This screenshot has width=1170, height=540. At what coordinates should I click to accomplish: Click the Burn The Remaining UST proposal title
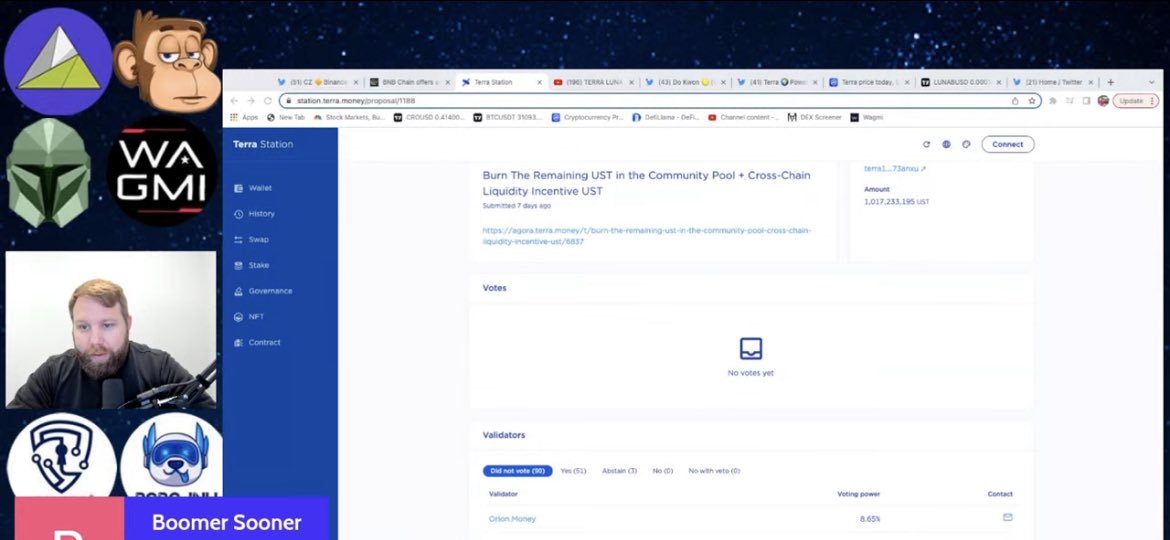(x=646, y=183)
